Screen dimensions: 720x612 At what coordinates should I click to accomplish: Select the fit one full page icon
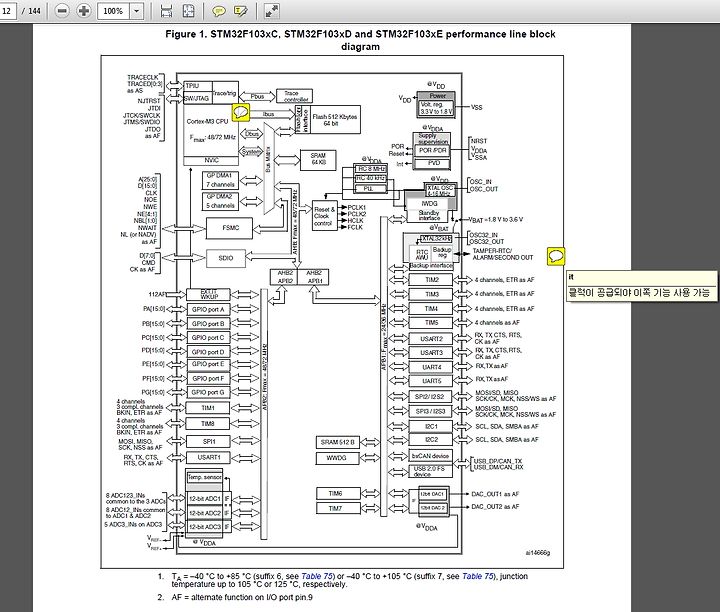point(189,11)
